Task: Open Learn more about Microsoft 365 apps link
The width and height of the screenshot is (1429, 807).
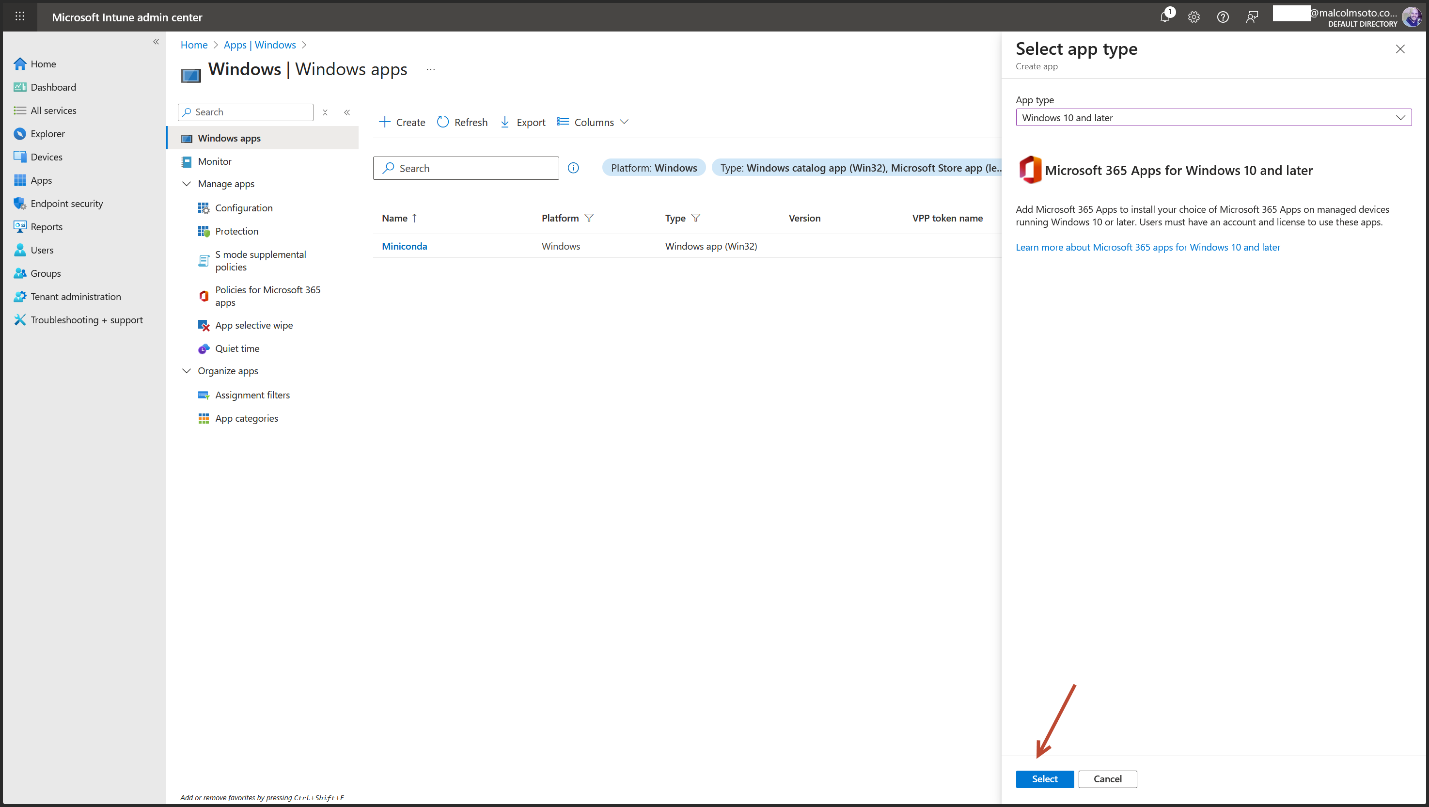Action: pos(1147,247)
